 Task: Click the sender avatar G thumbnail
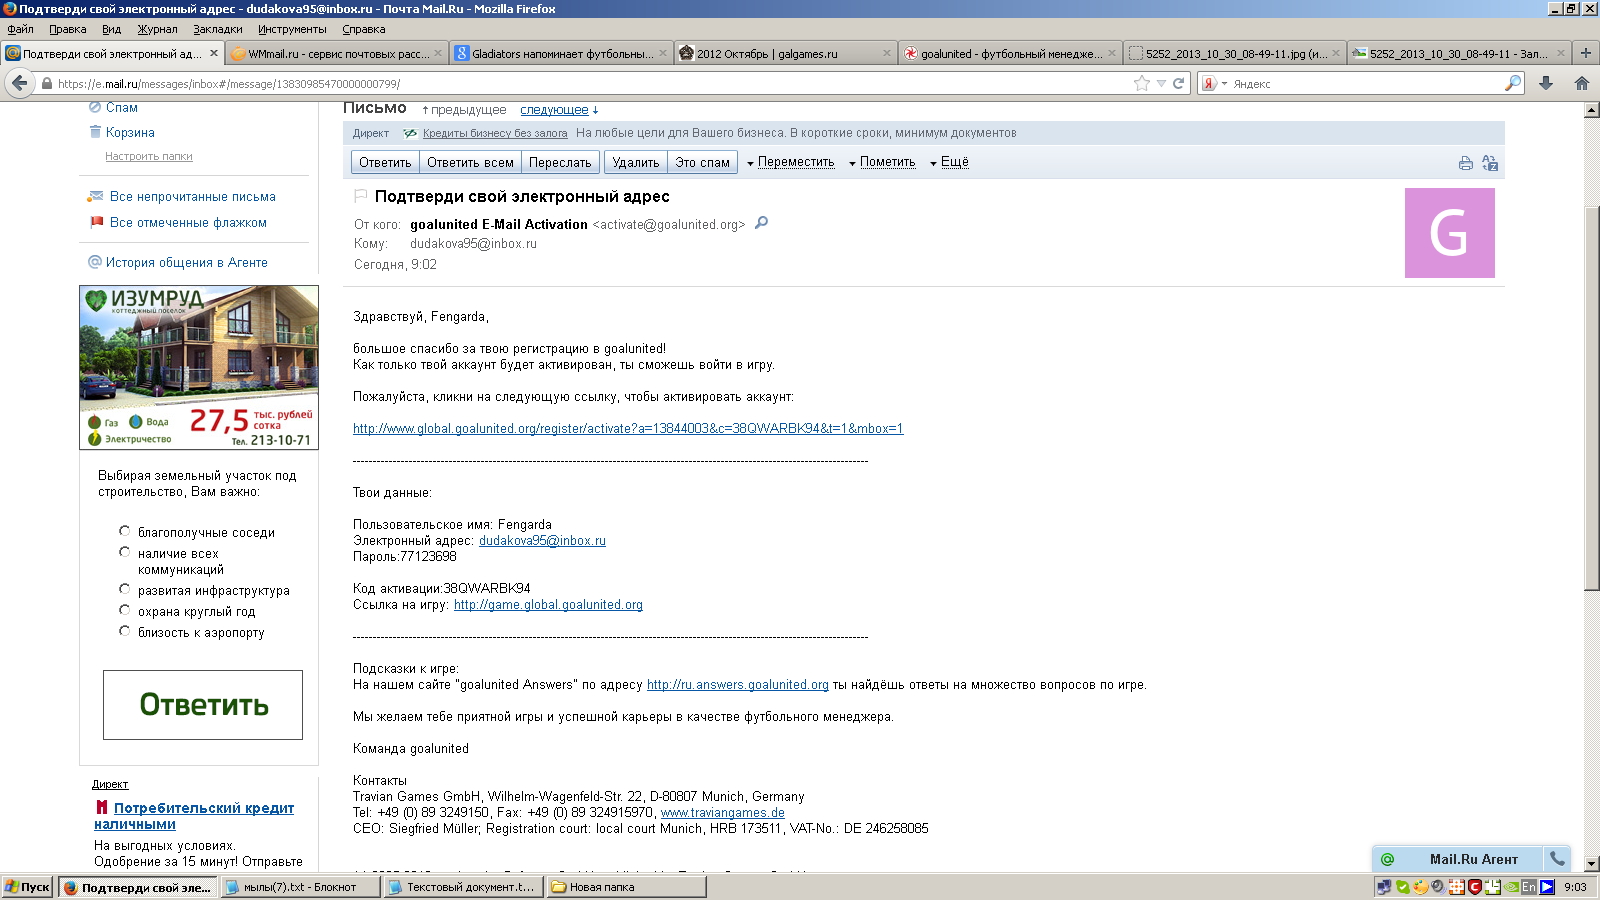[1450, 233]
